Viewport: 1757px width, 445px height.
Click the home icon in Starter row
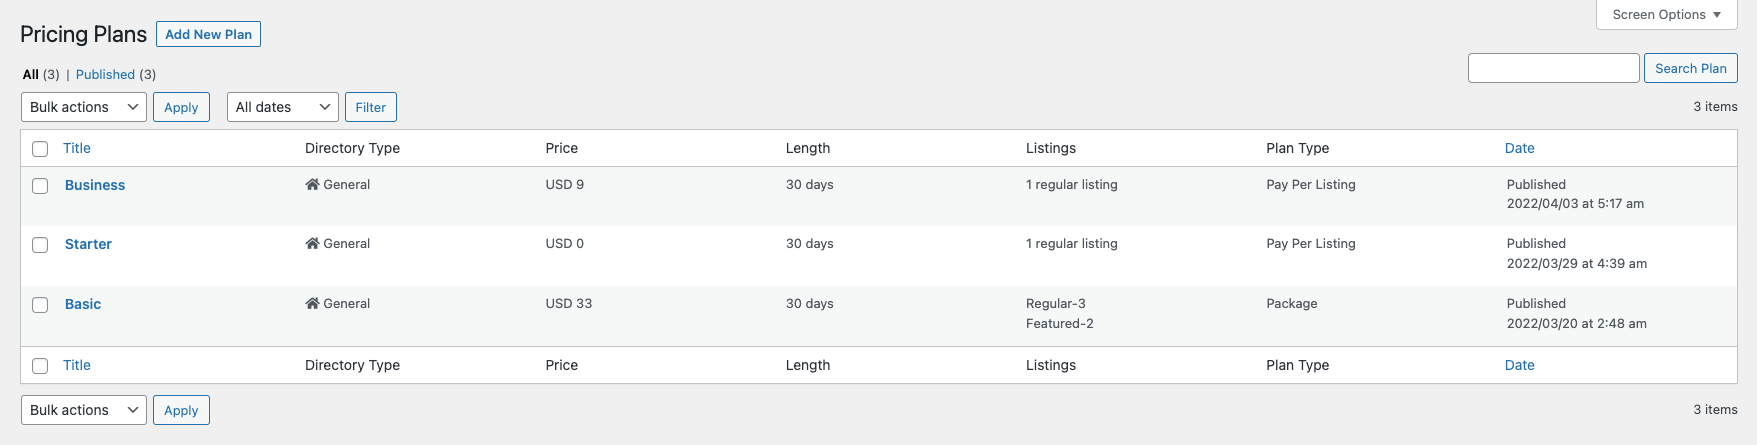(x=312, y=244)
